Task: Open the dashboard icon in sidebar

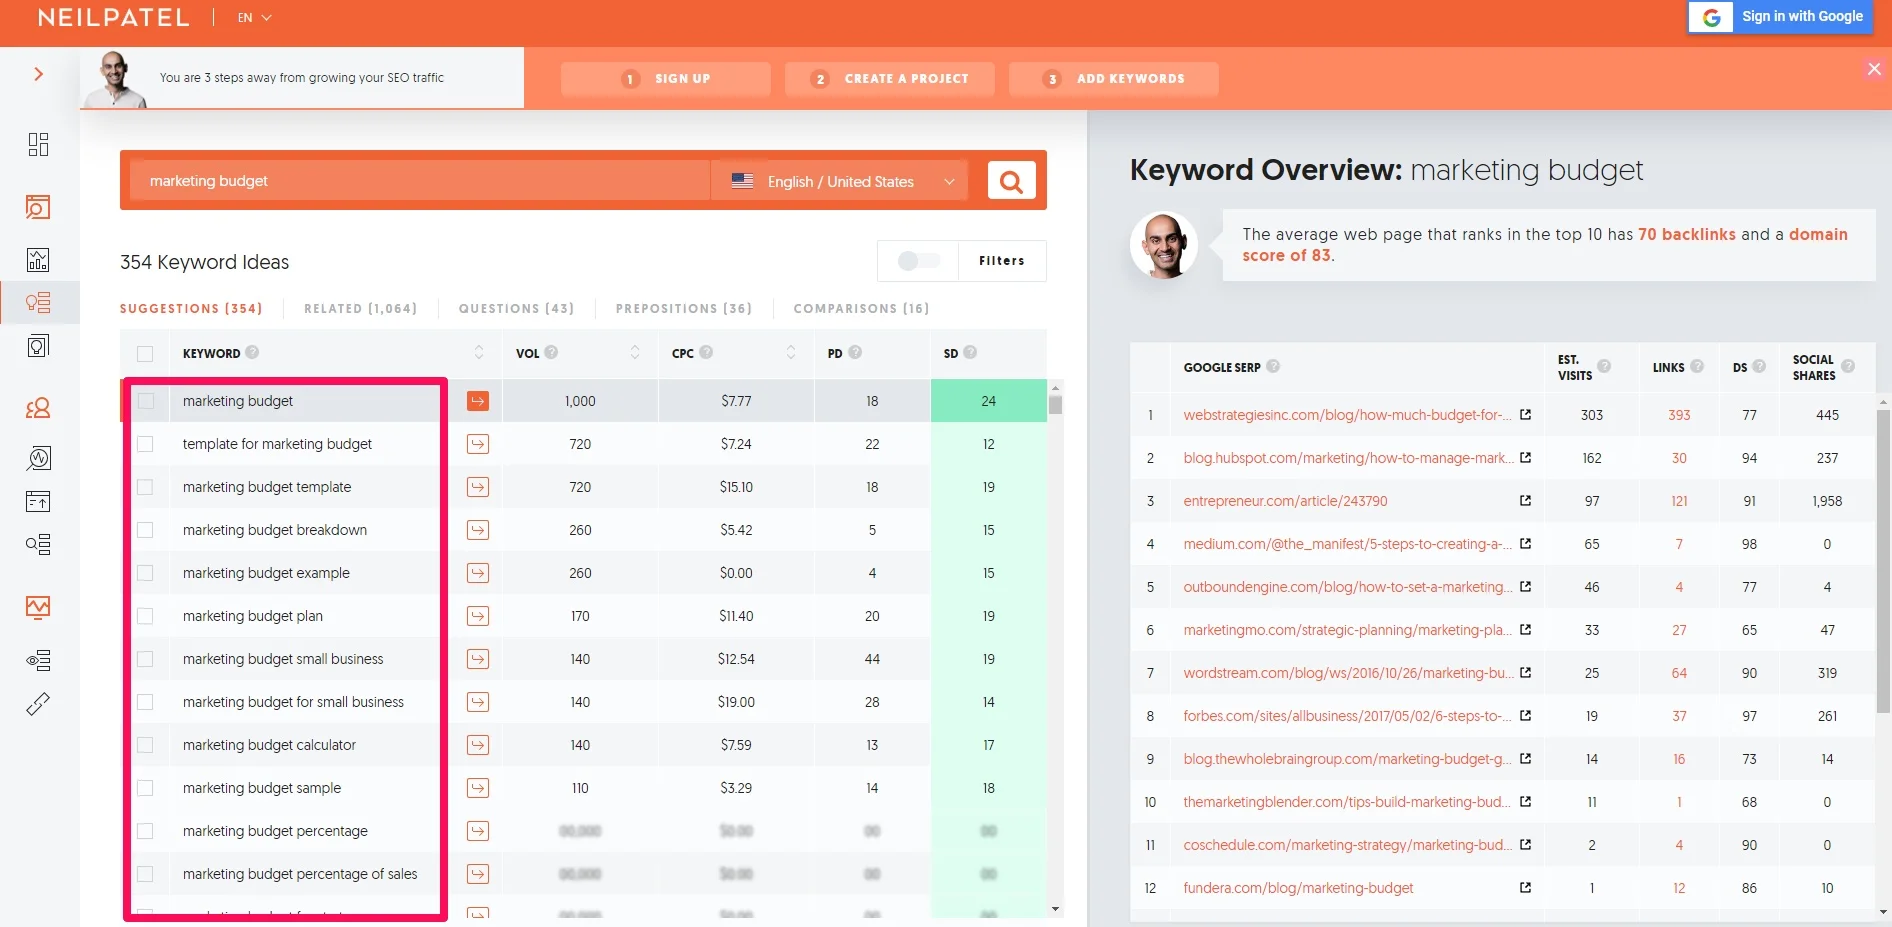Action: click(x=38, y=144)
